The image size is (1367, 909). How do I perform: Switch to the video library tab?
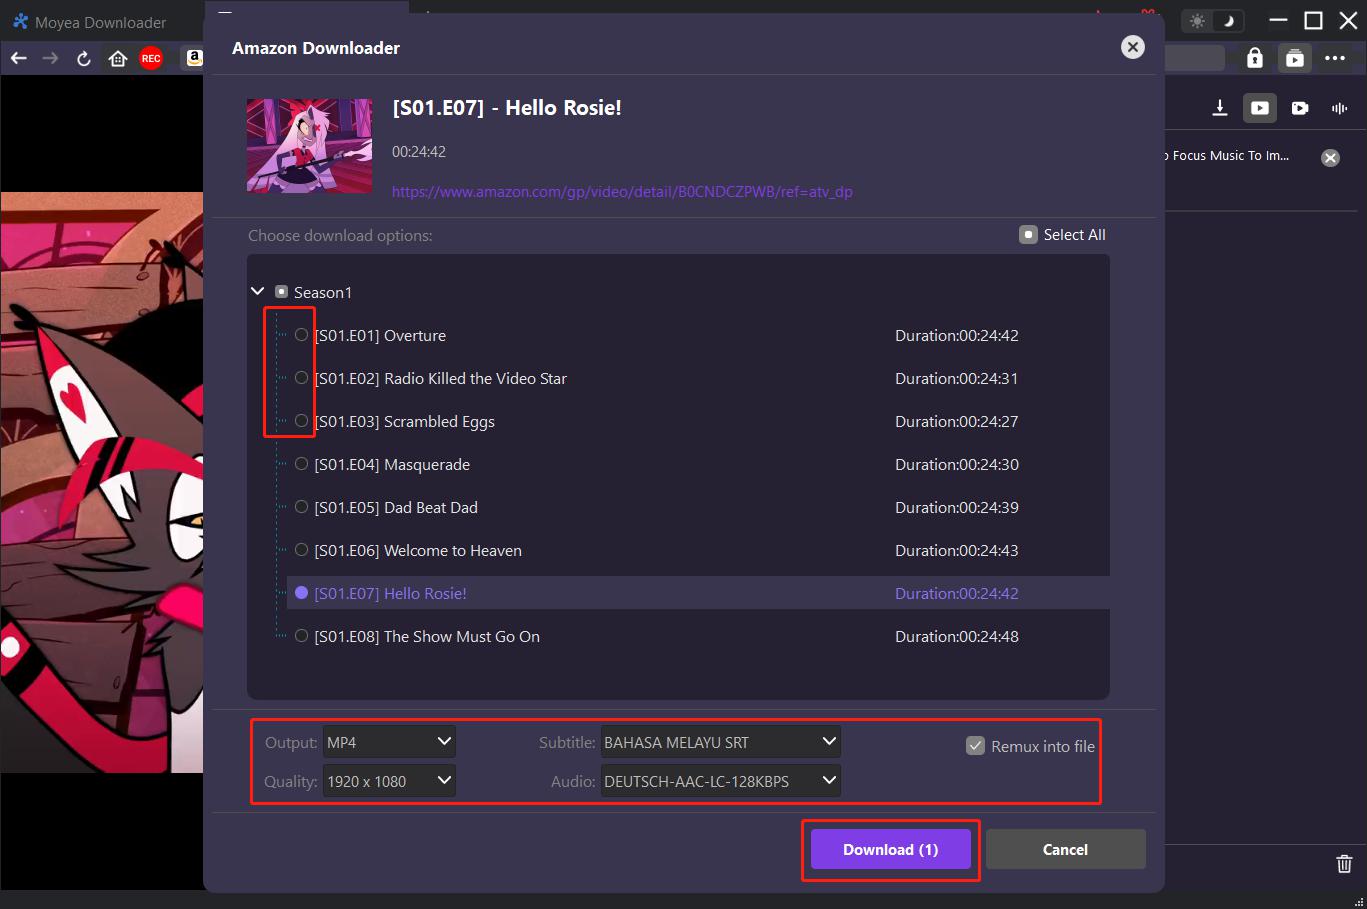pyautogui.click(x=1260, y=108)
